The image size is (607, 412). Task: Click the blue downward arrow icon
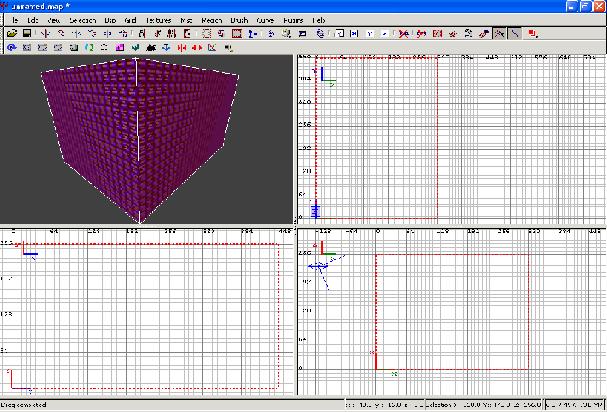166,48
